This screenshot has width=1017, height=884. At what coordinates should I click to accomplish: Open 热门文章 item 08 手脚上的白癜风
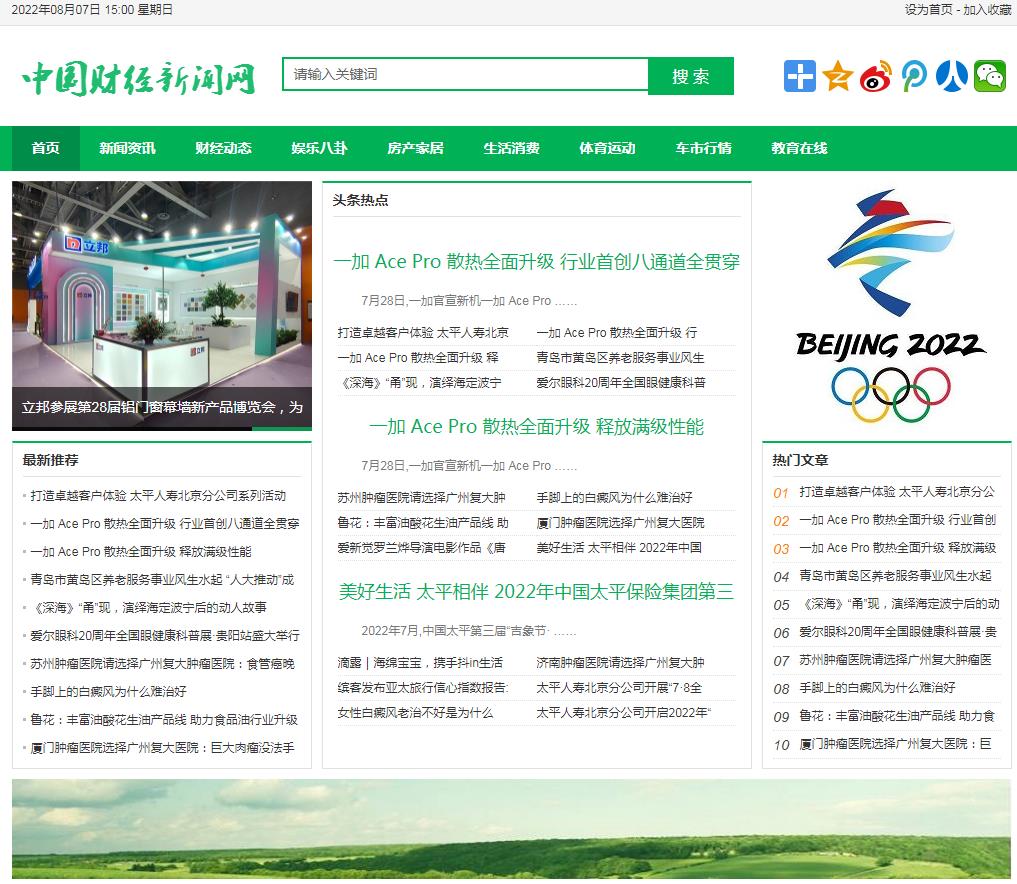pyautogui.click(x=877, y=687)
